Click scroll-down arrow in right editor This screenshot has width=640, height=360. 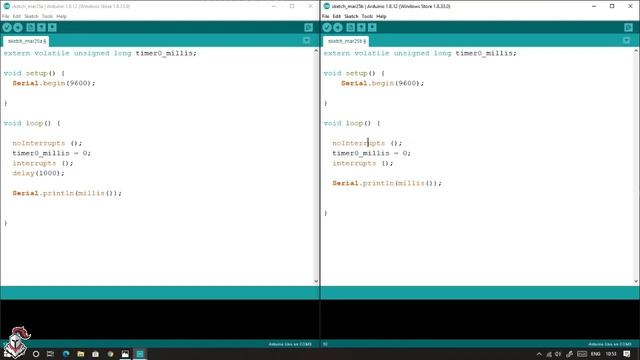click(636, 281)
